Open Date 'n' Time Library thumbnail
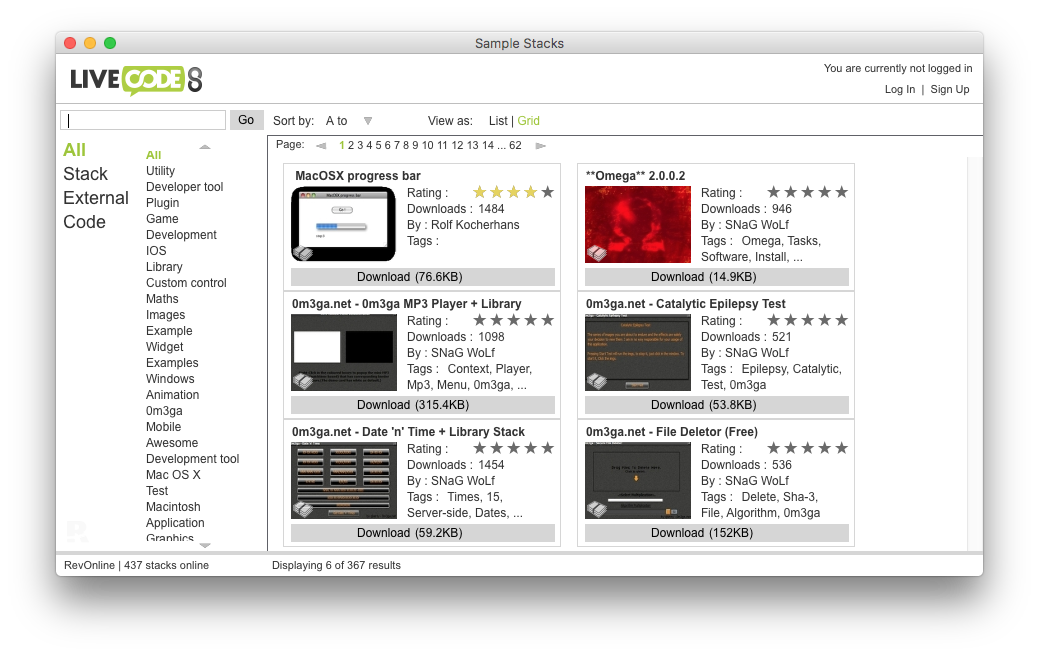Viewport: 1039px width, 656px height. click(x=343, y=480)
